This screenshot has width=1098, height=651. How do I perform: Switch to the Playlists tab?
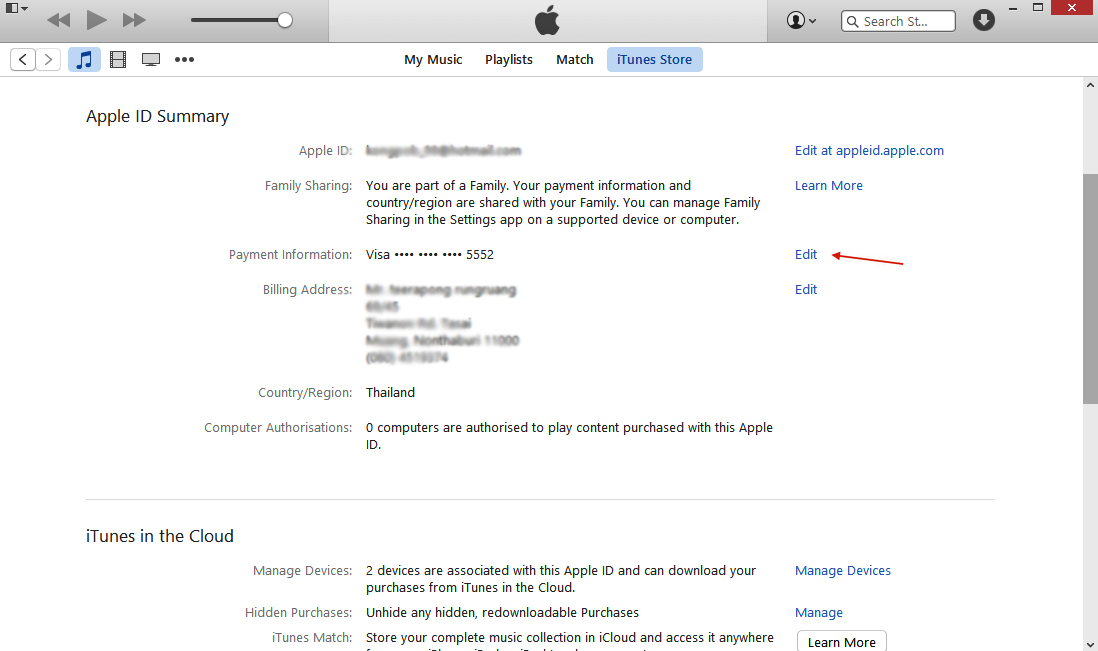coord(508,60)
